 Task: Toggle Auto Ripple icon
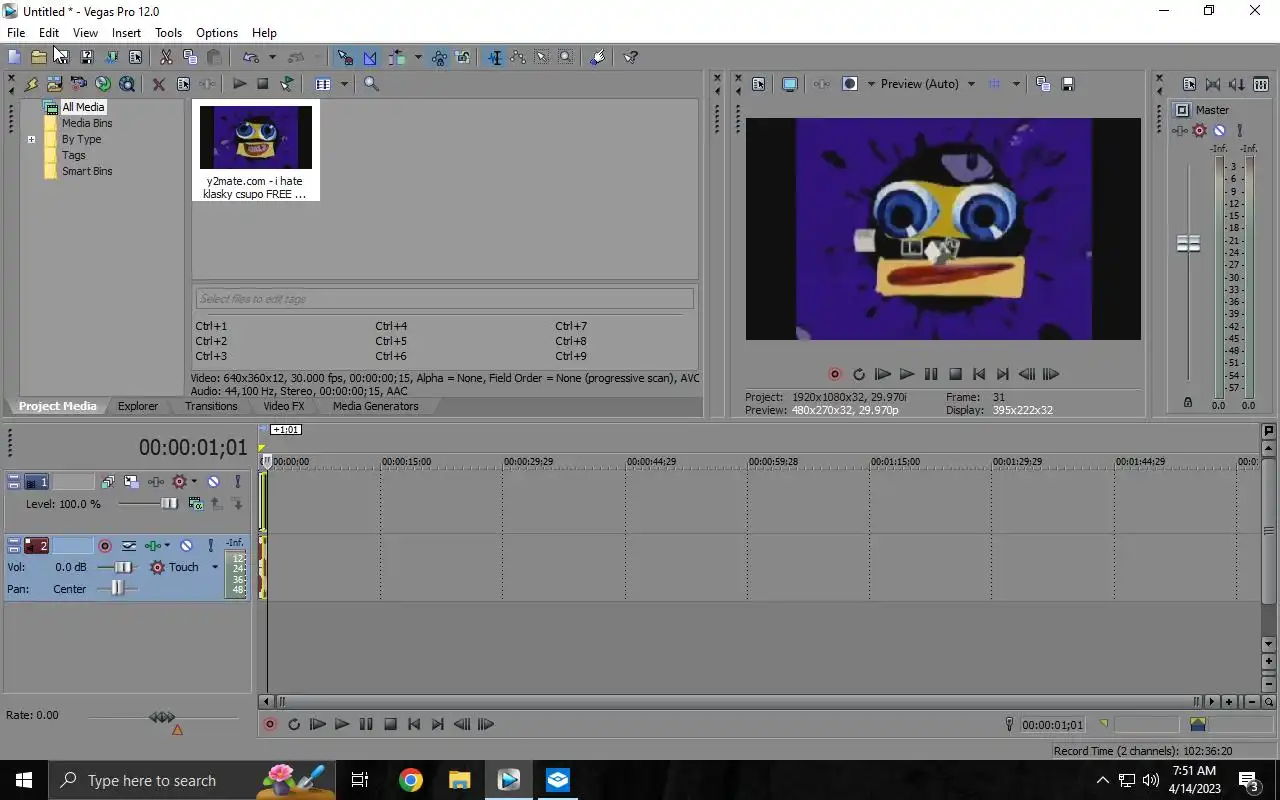tap(397, 57)
